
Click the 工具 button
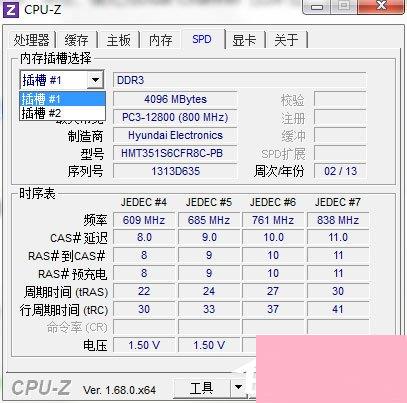[x=201, y=388]
